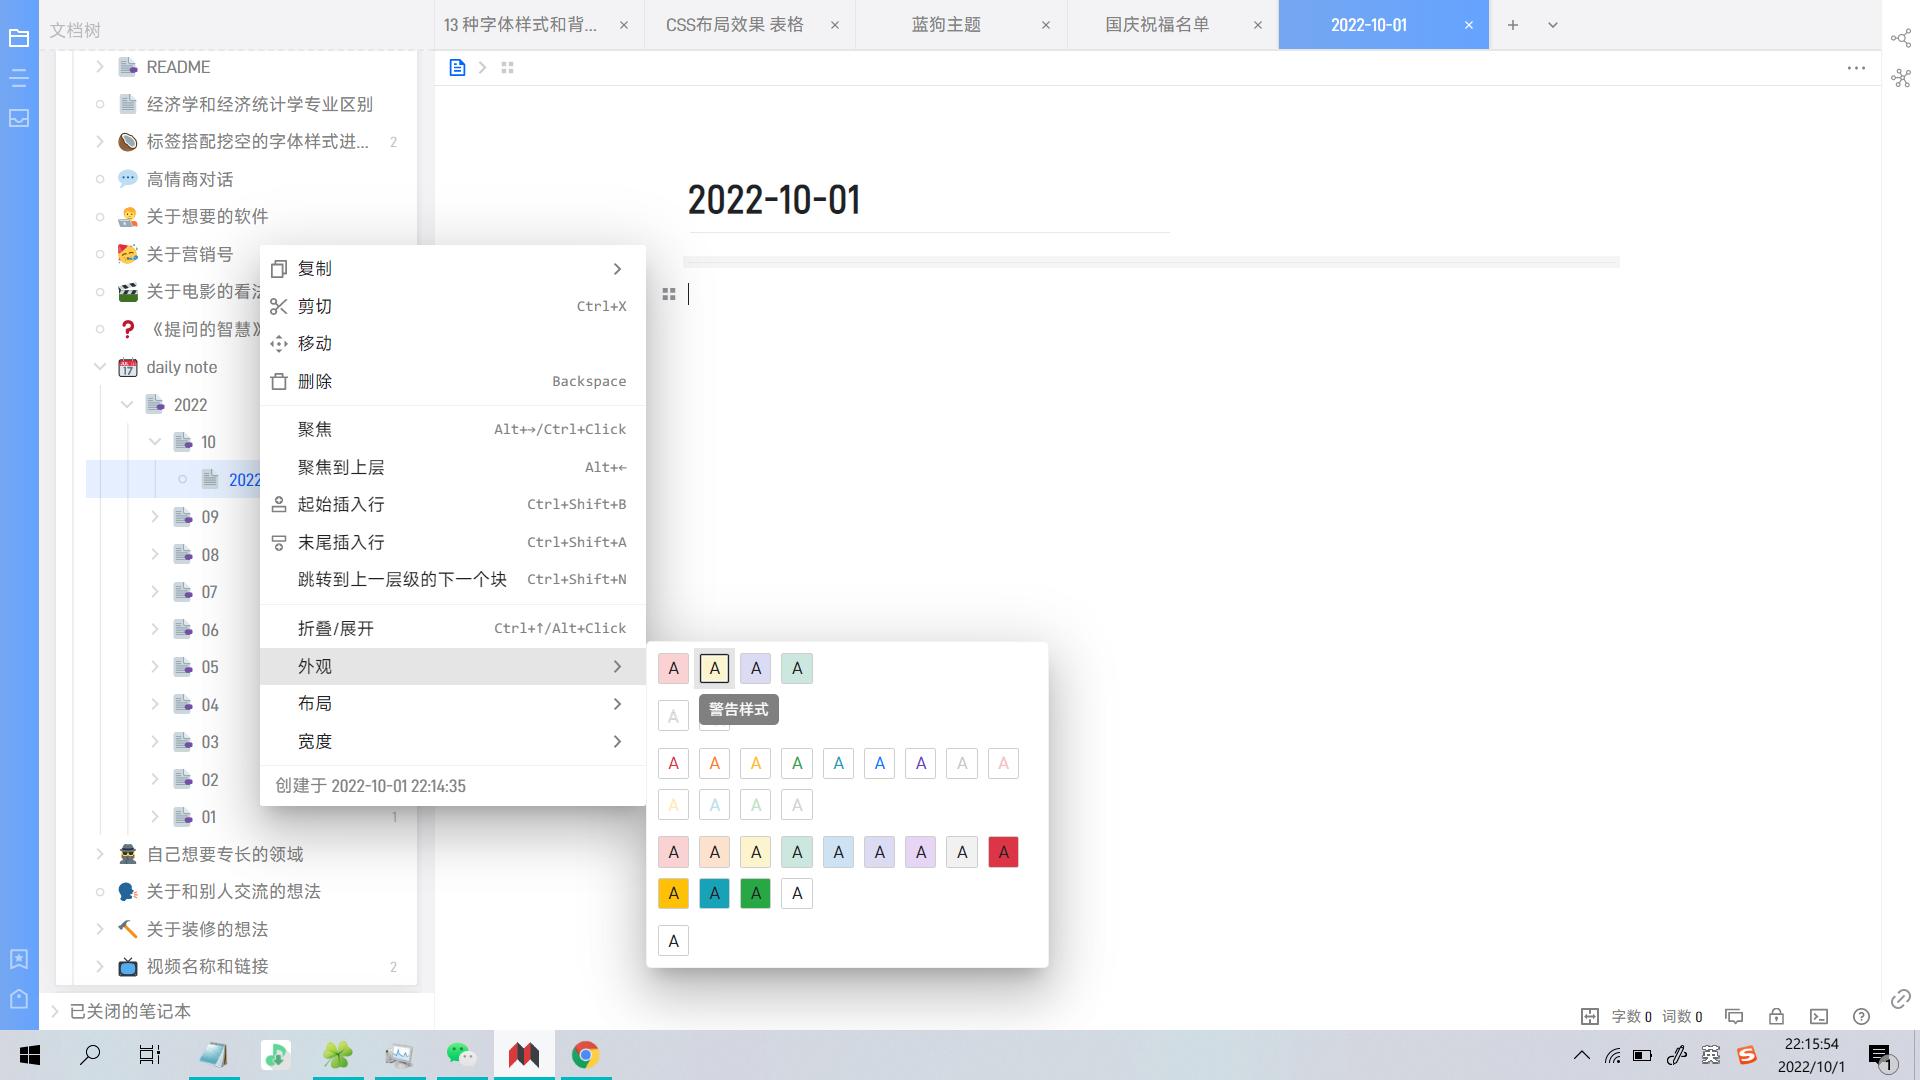Open the document tree panel icon in sidebar
The image size is (1920, 1080).
[18, 38]
